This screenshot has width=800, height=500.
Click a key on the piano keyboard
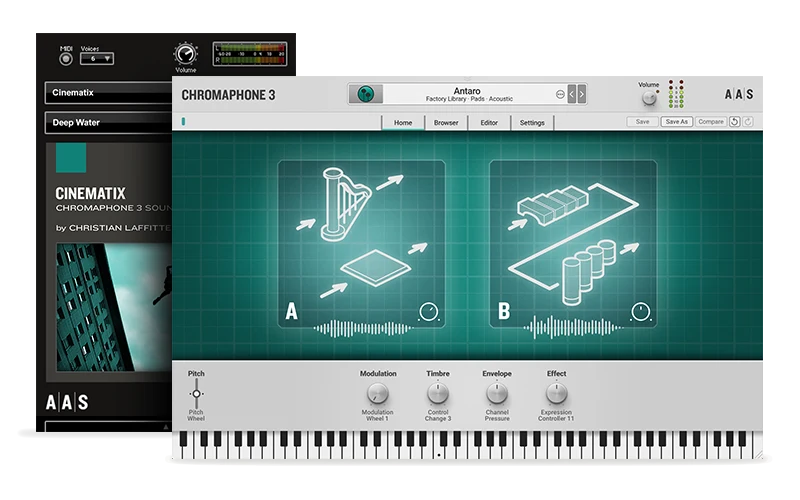467,445
